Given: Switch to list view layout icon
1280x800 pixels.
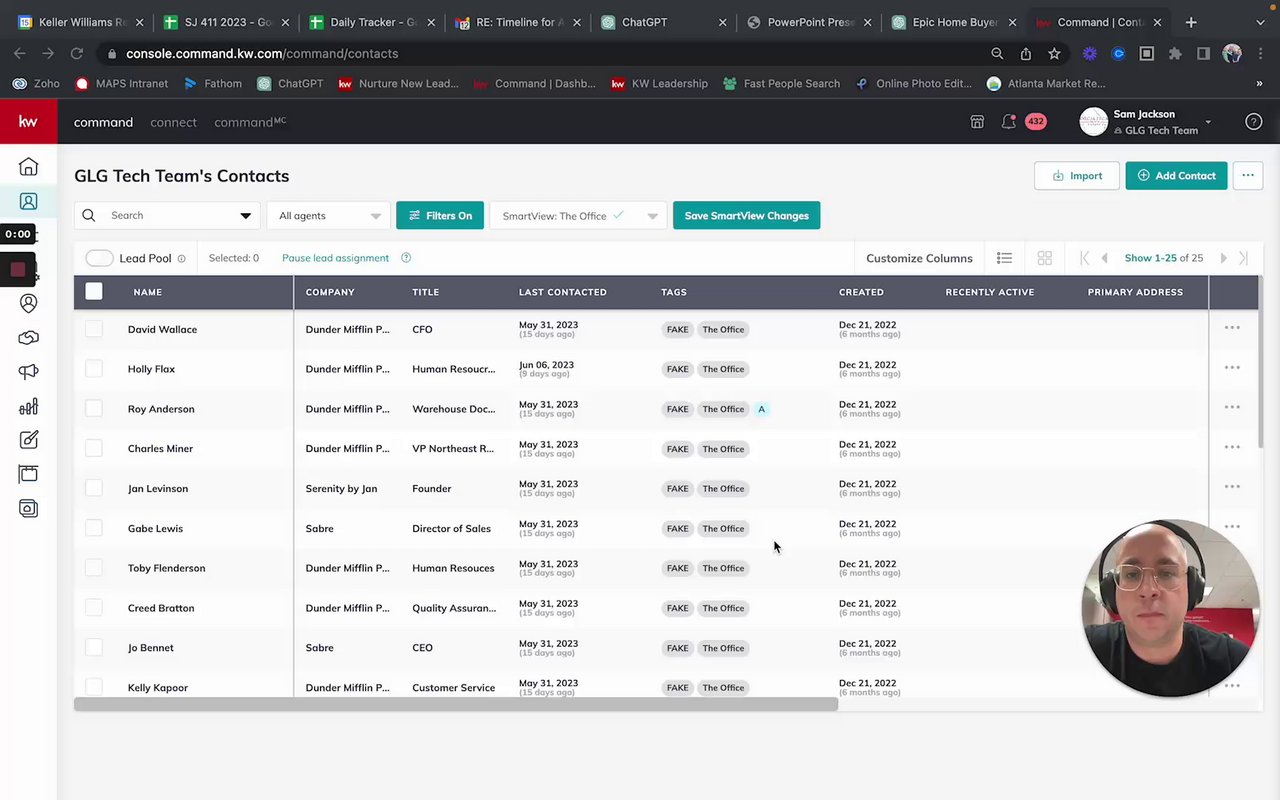Looking at the screenshot, I should (1004, 258).
